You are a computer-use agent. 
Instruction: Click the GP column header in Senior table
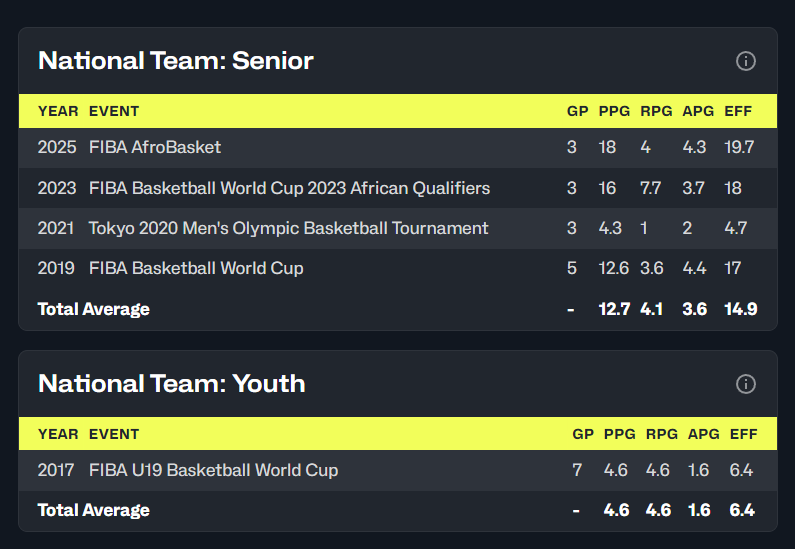point(577,111)
